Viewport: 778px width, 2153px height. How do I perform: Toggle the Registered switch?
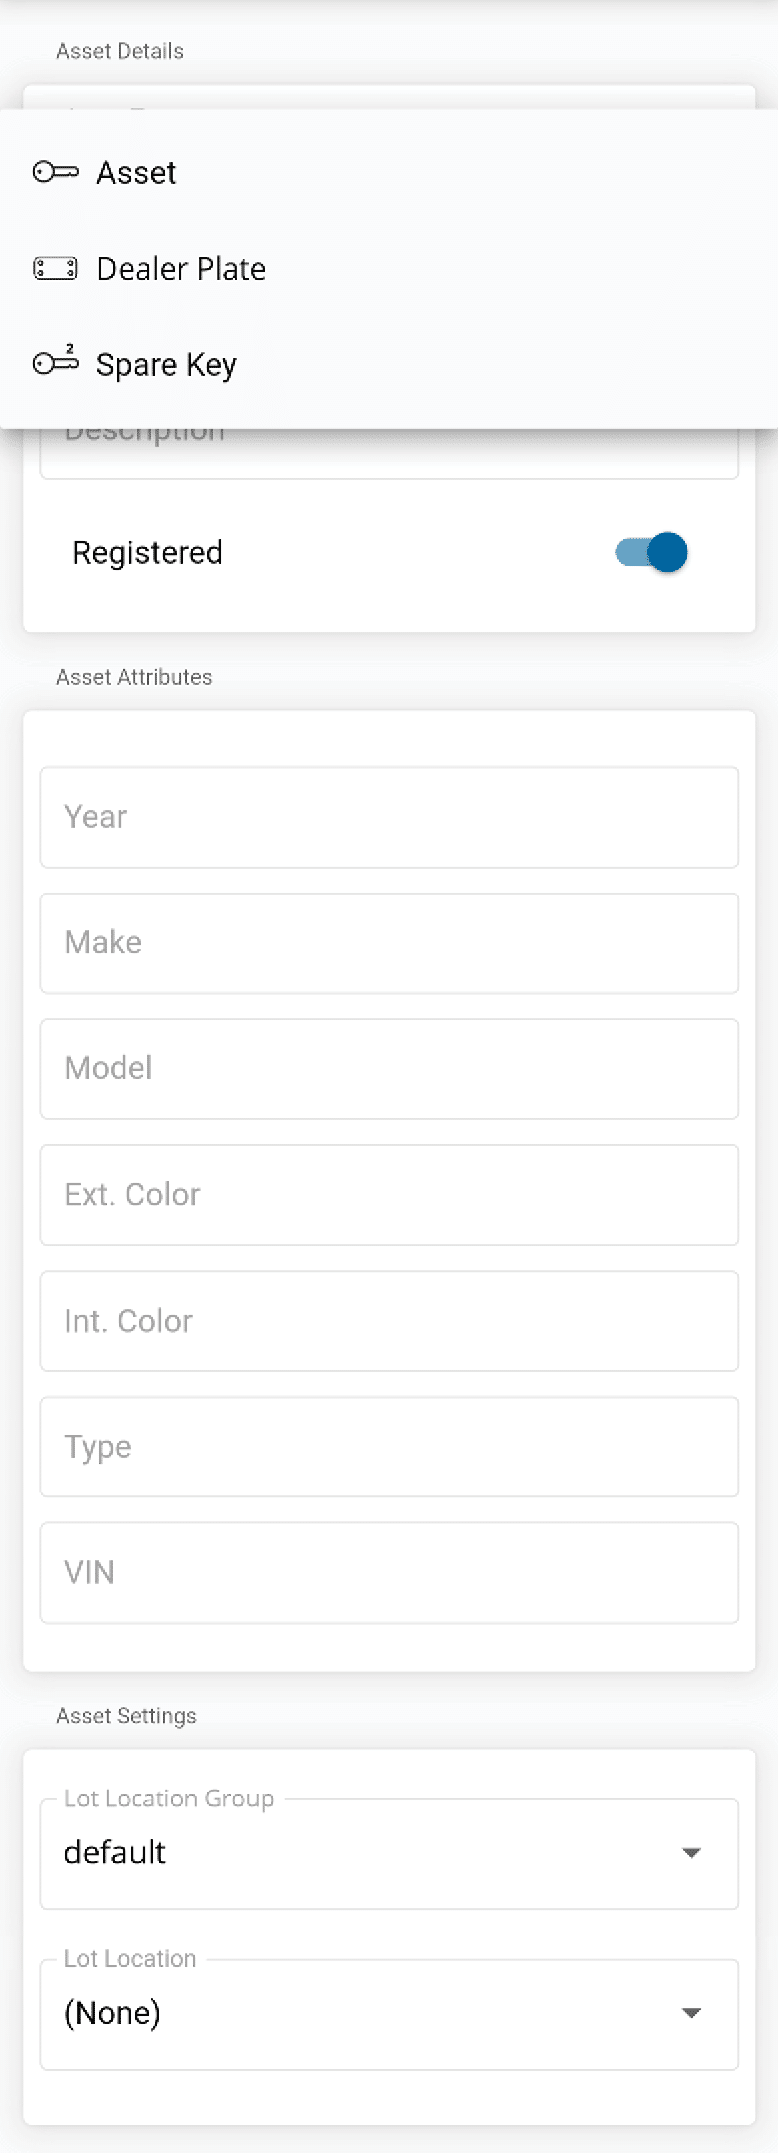pos(652,552)
